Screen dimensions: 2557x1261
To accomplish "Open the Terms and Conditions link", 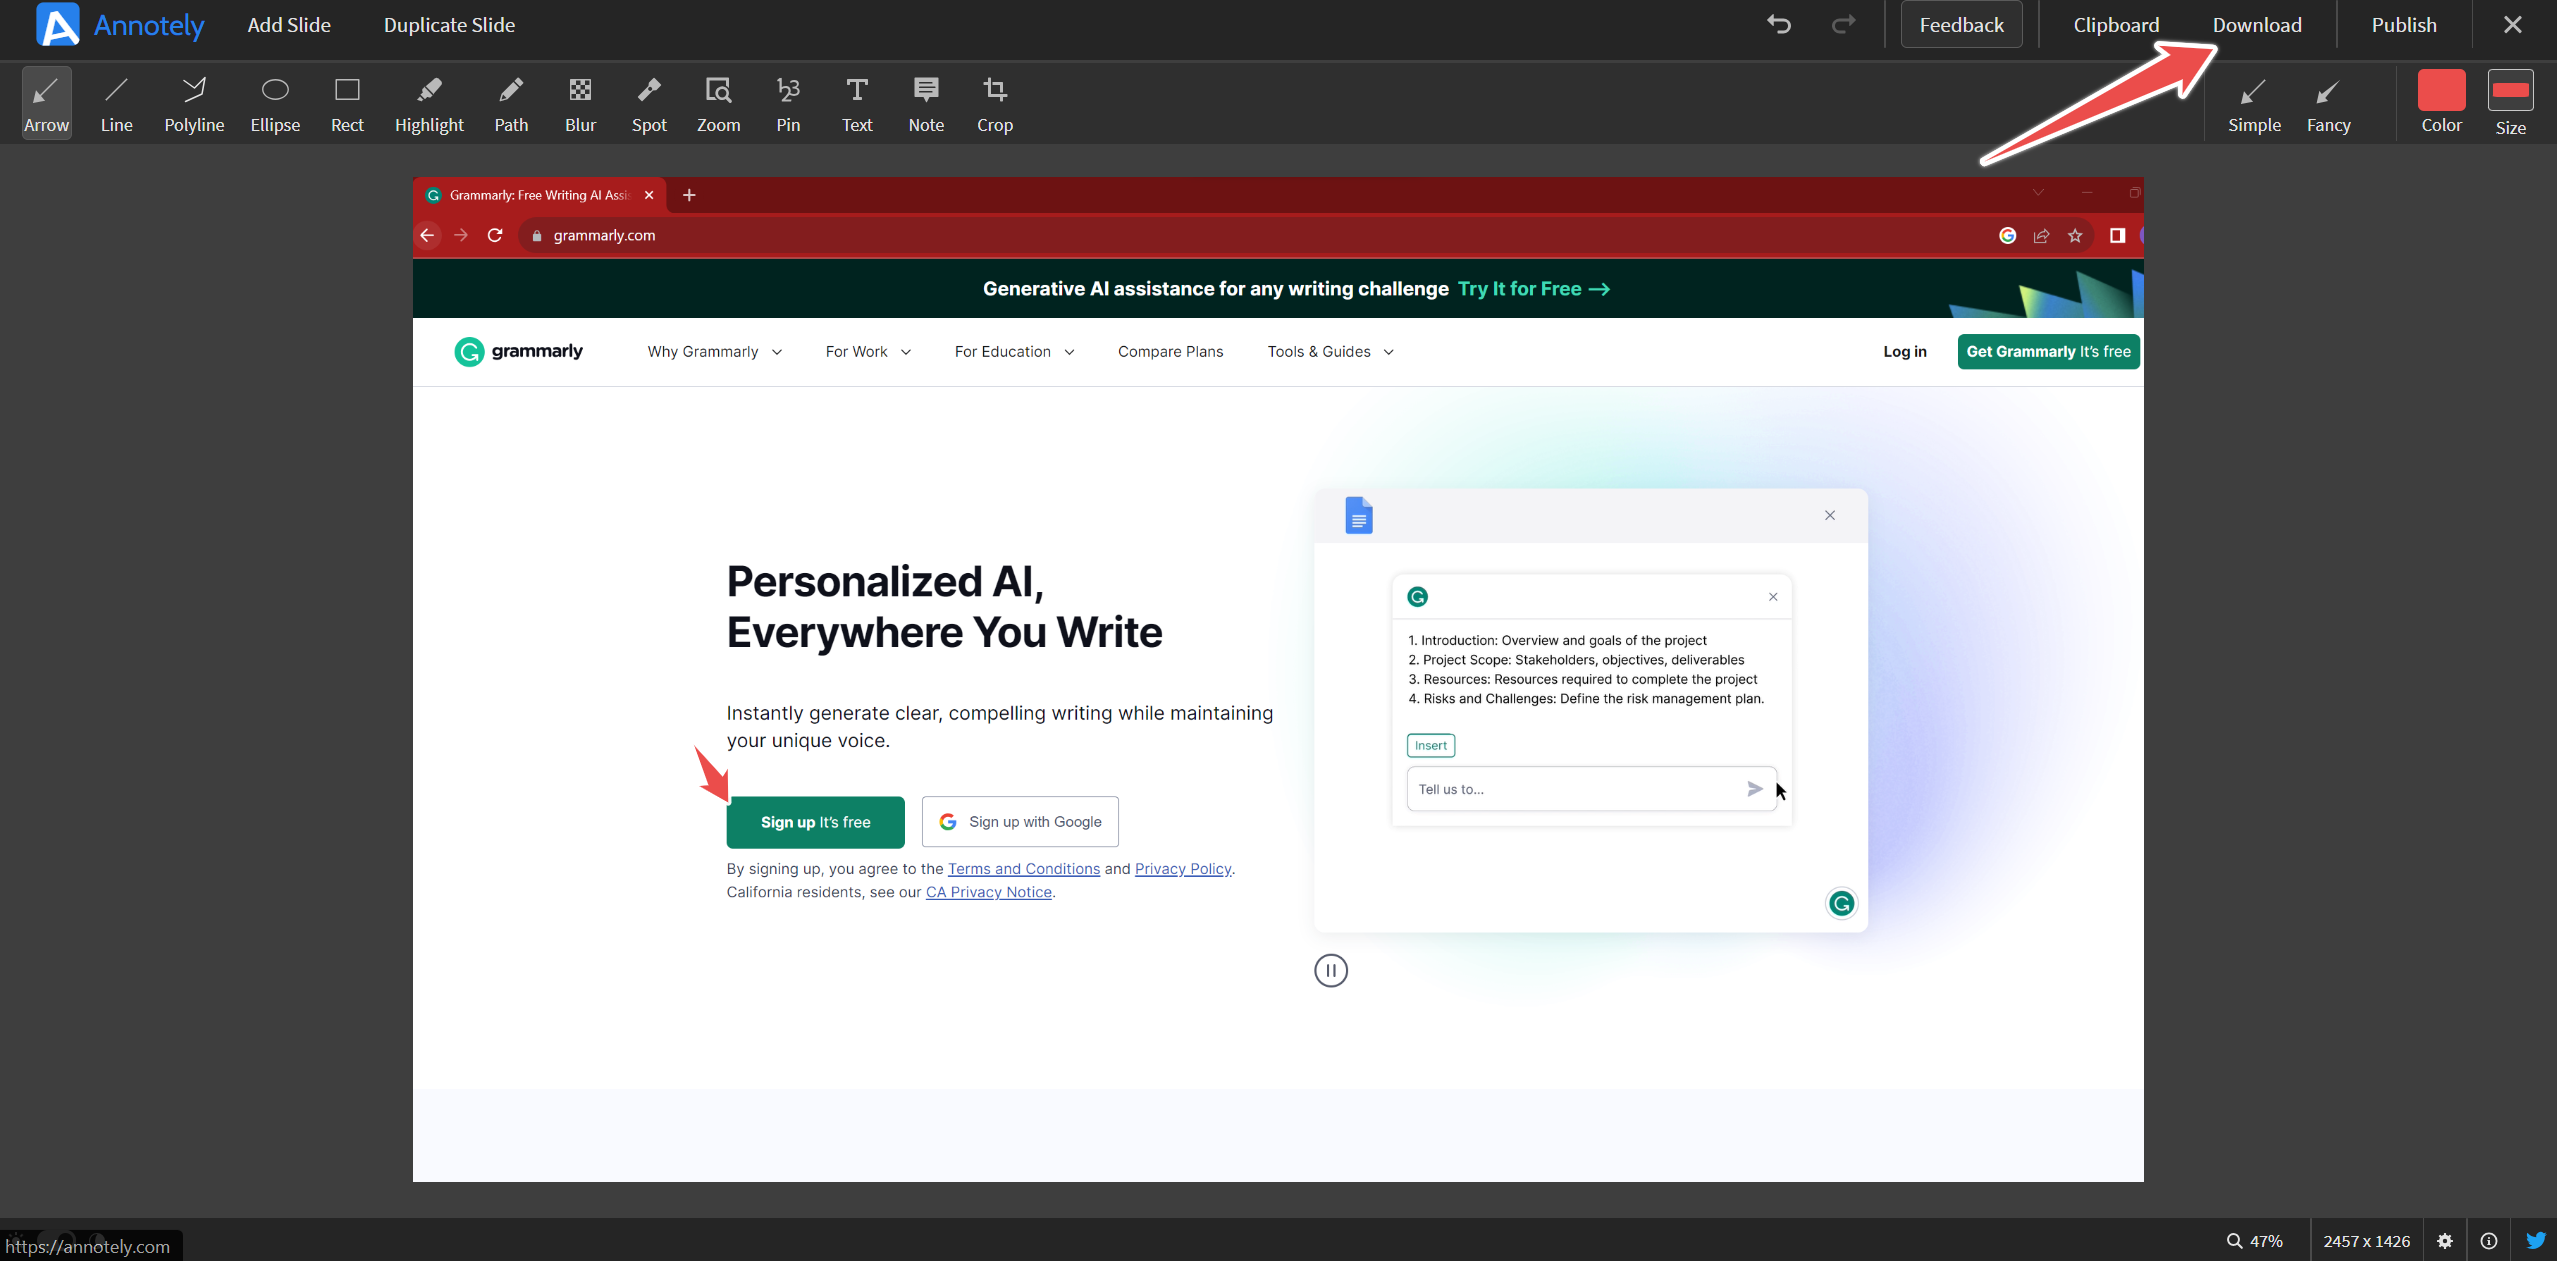I will pos(1023,869).
